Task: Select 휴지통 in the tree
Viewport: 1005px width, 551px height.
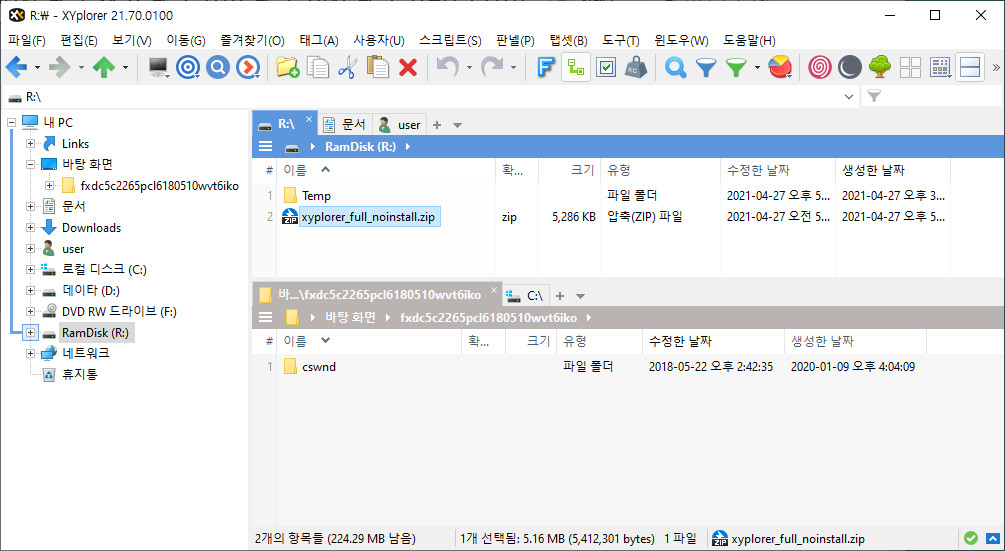Action: click(79, 374)
